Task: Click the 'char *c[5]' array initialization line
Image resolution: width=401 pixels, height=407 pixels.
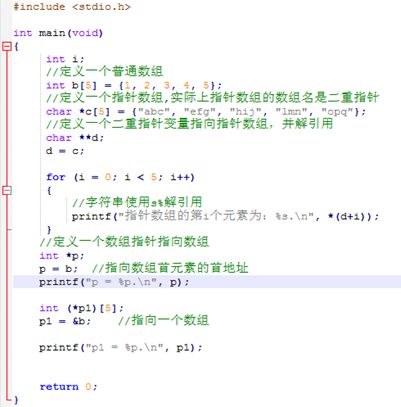Action: [x=206, y=111]
